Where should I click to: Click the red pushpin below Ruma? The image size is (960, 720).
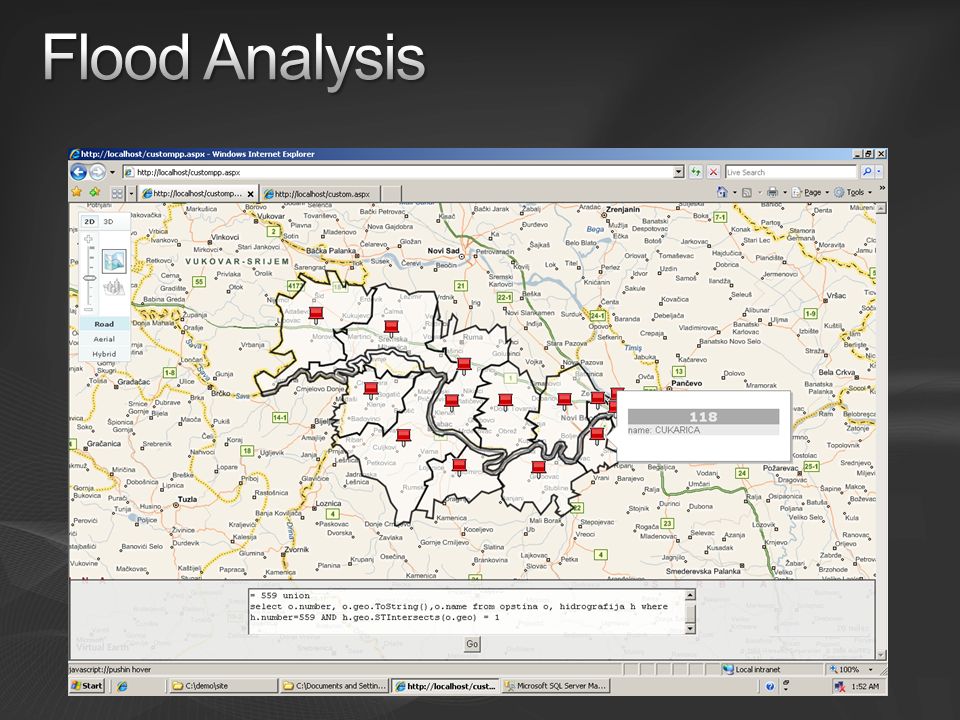pos(463,366)
